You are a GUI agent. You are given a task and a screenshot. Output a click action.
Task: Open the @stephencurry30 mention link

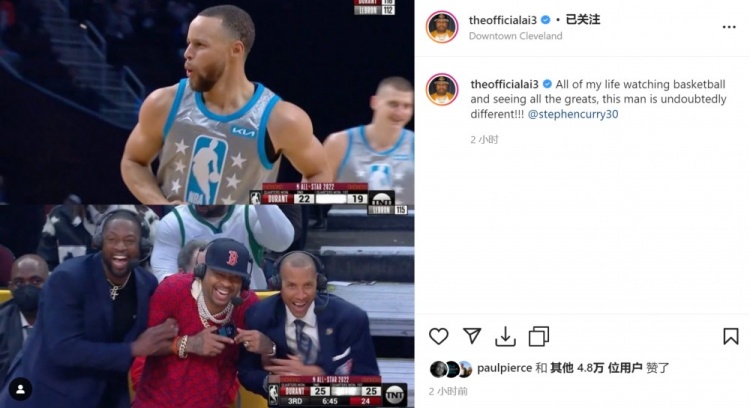click(x=573, y=114)
